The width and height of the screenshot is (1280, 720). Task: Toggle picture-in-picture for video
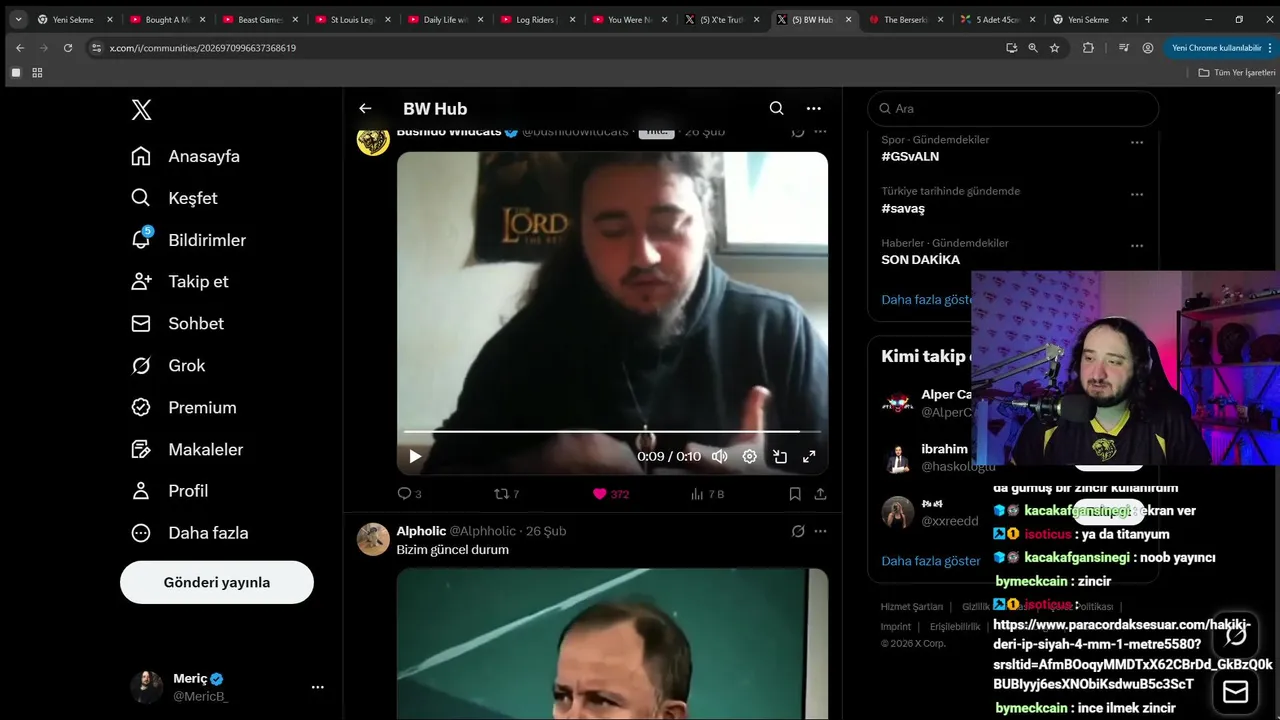780,456
